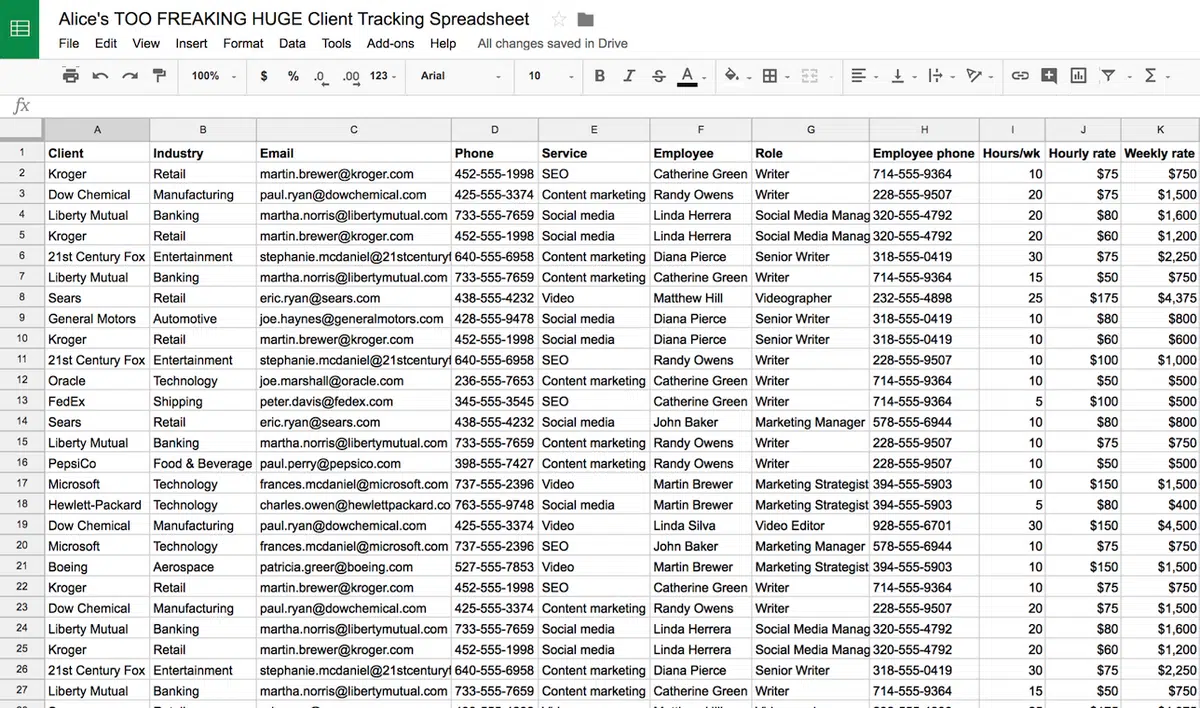Click the Insert chart icon
Screen dimensions: 1200x708
tap(1078, 76)
